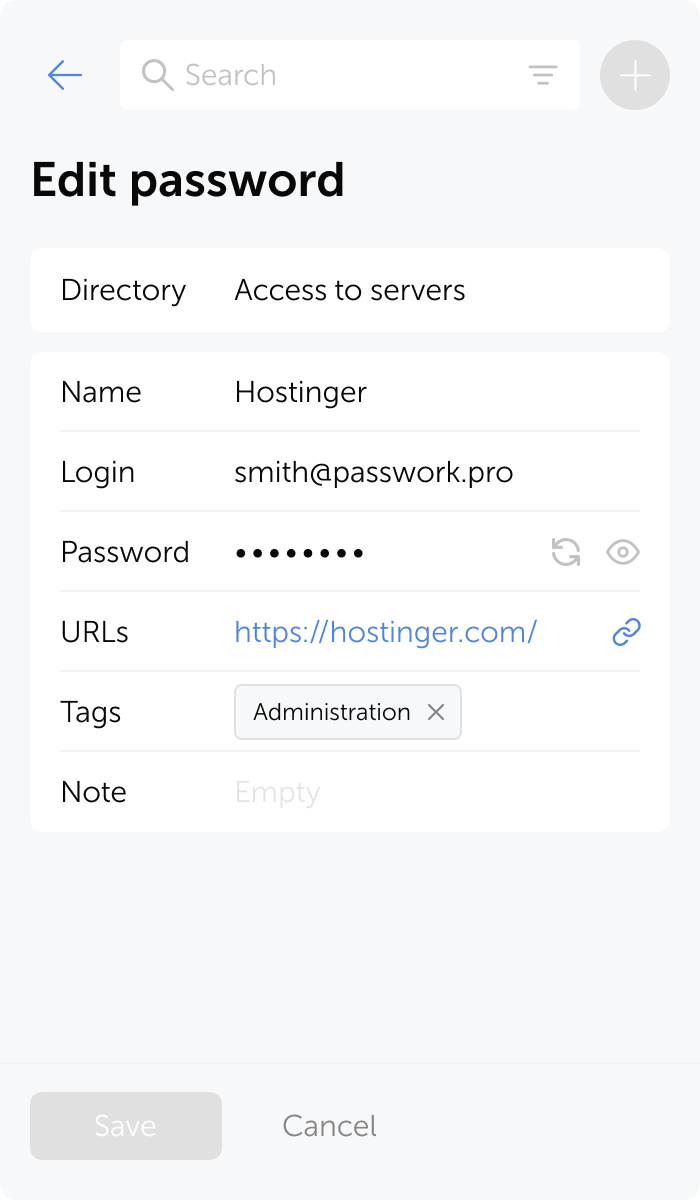
Task: Click the Tags label
Action: pos(91,712)
